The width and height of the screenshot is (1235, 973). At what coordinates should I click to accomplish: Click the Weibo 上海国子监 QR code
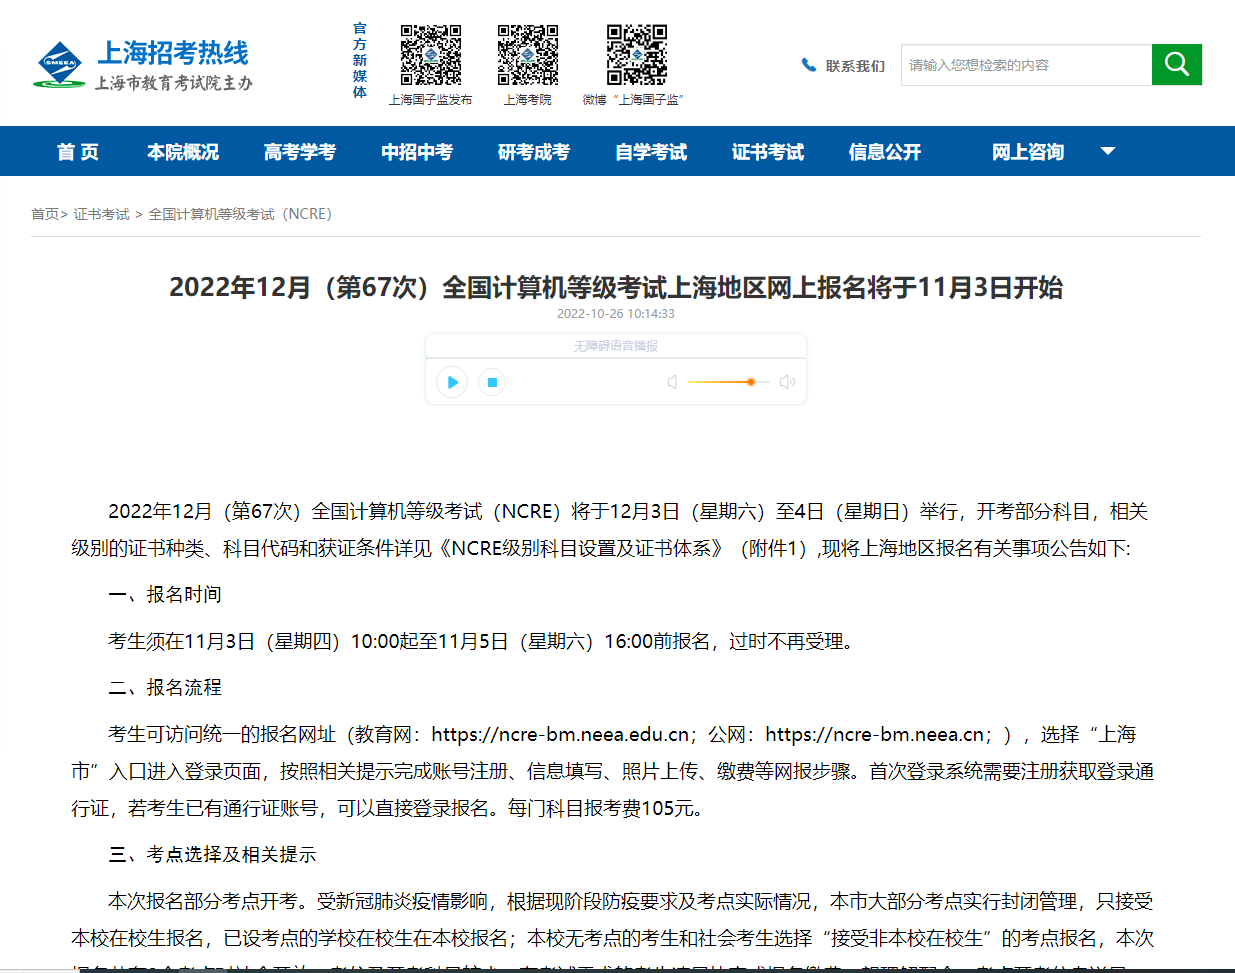636,55
